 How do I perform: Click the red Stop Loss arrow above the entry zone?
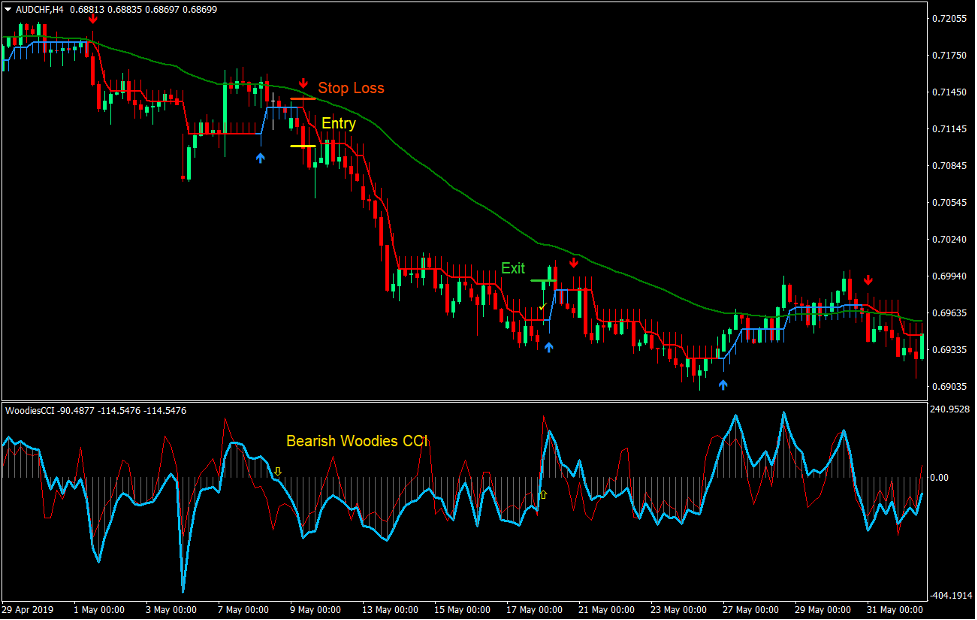pyautogui.click(x=303, y=82)
